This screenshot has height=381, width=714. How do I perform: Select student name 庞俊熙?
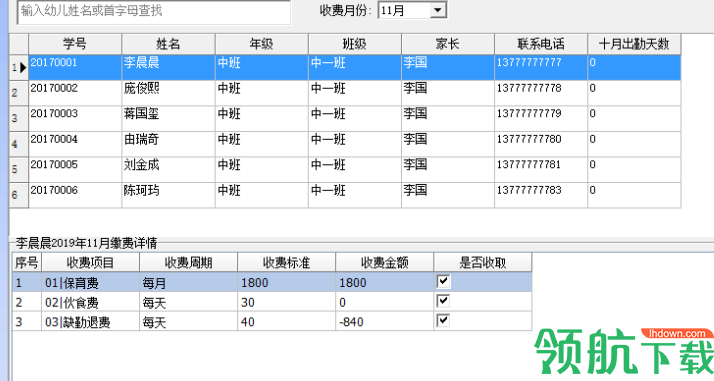click(168, 93)
